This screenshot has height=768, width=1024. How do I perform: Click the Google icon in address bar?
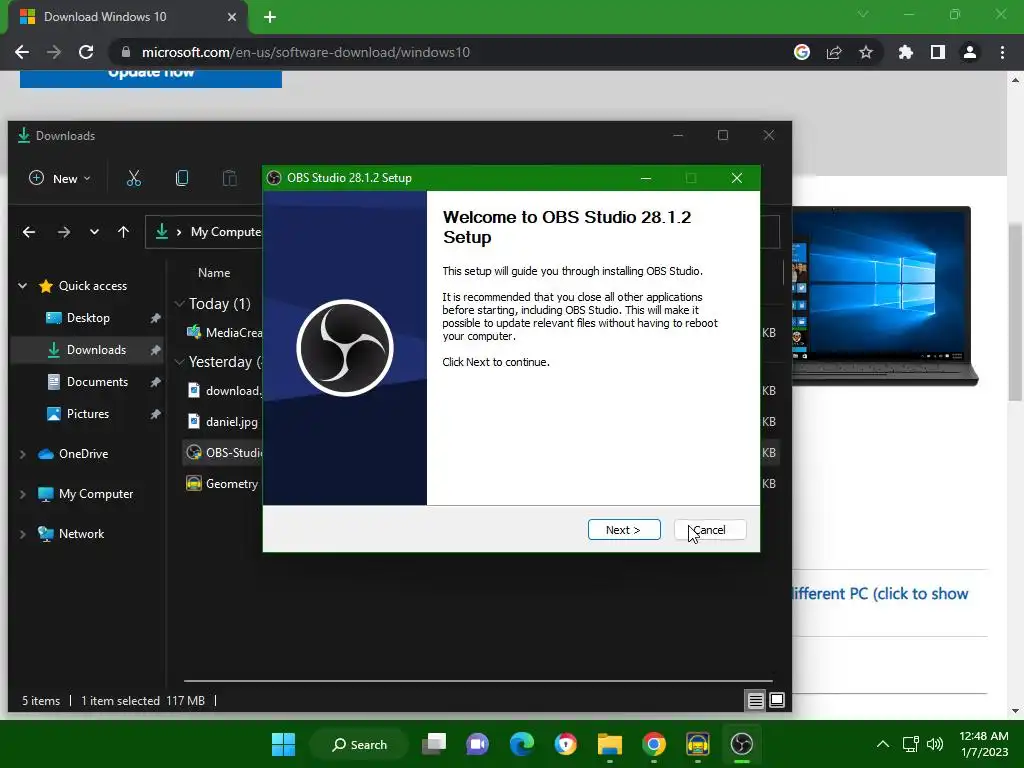(x=802, y=52)
